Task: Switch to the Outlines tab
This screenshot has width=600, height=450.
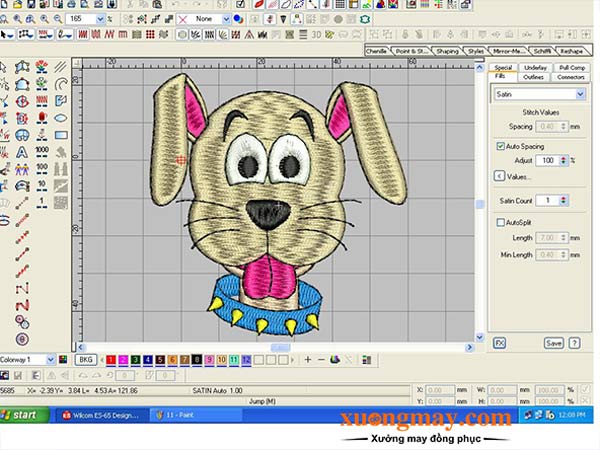Action: [x=535, y=76]
